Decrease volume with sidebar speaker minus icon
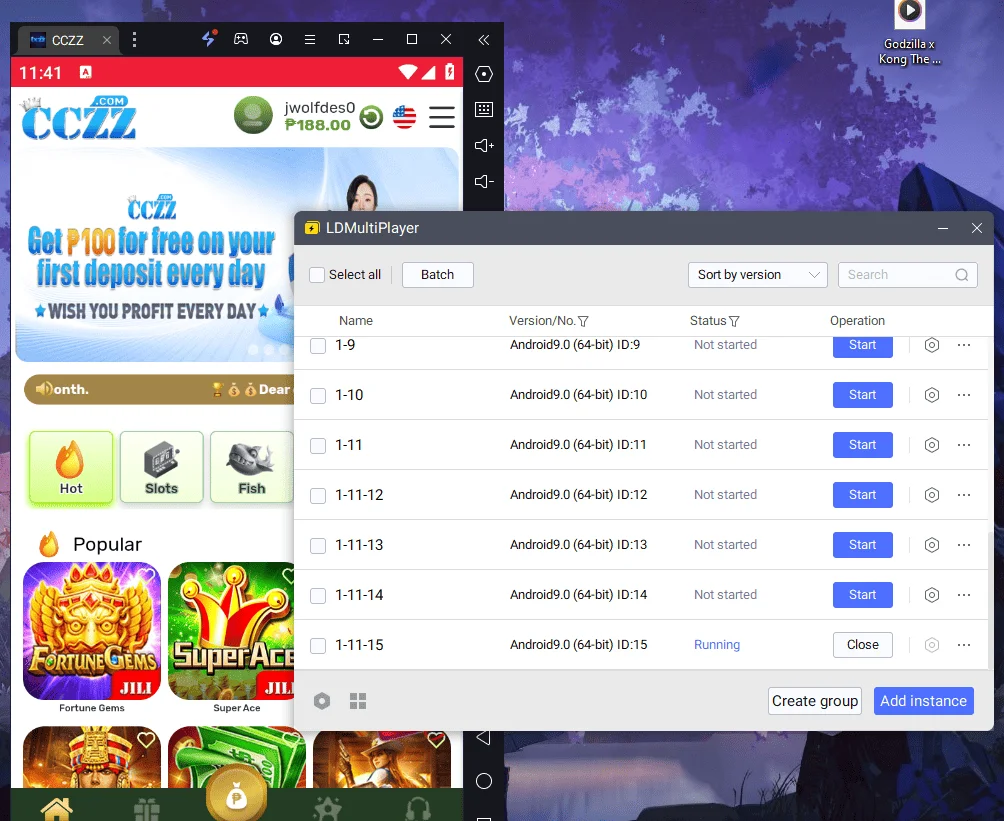This screenshot has height=821, width=1004. pyautogui.click(x=484, y=181)
